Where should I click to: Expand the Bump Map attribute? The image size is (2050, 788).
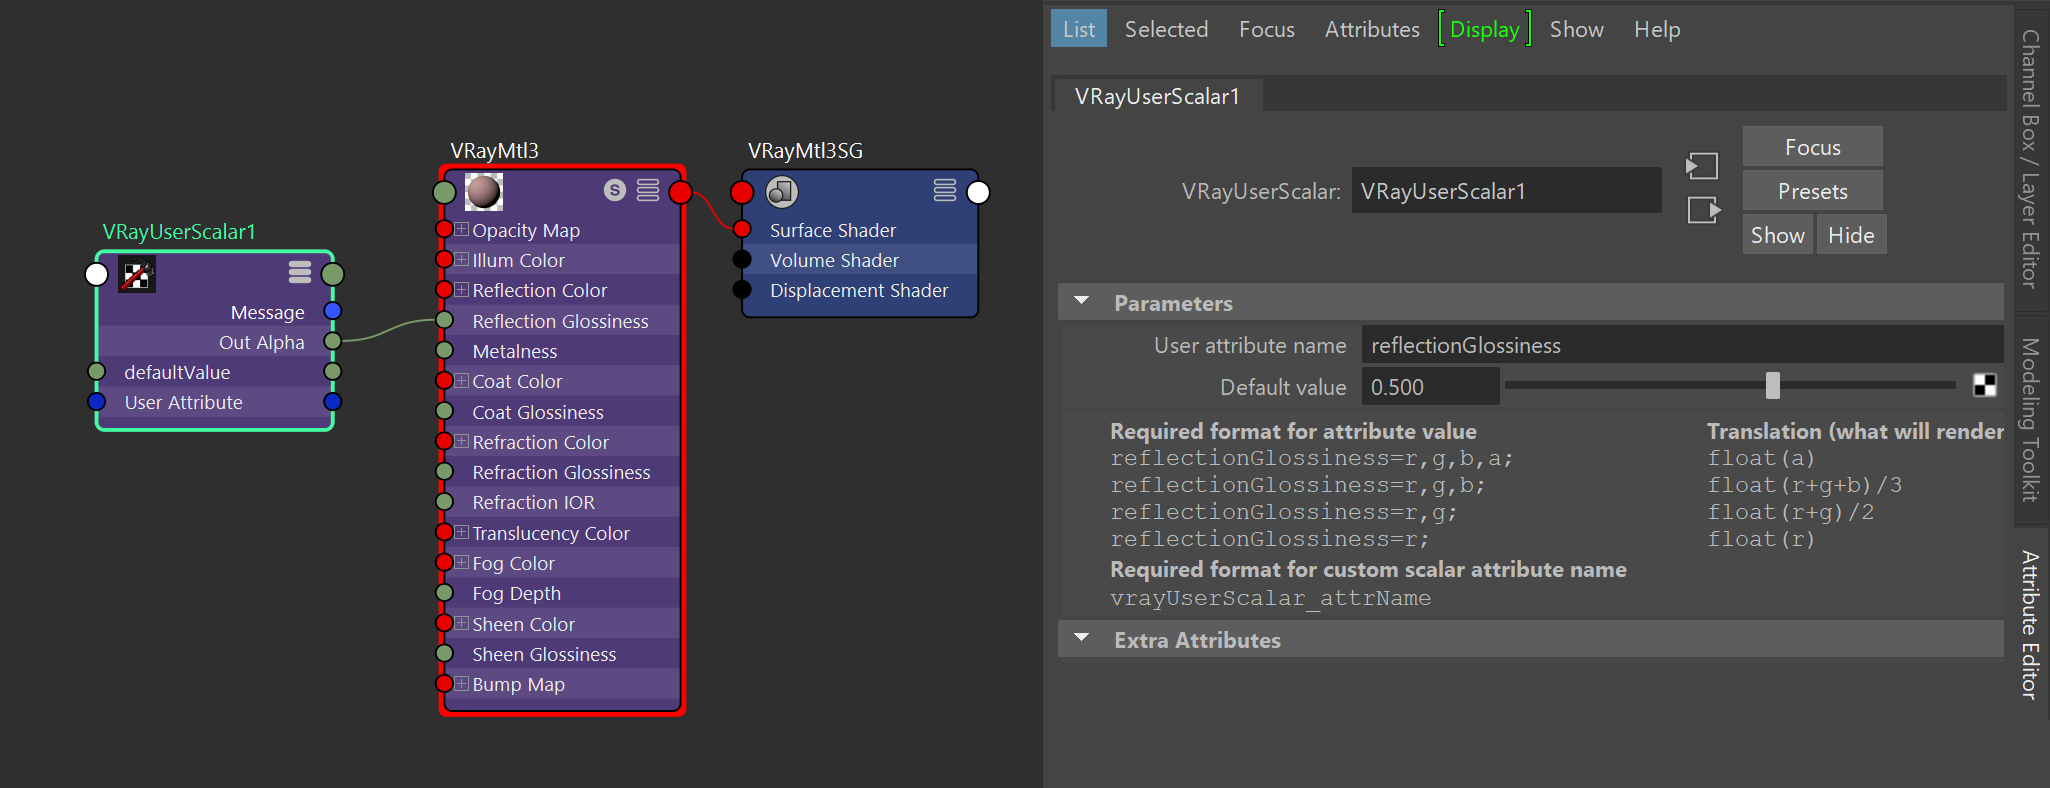point(462,683)
